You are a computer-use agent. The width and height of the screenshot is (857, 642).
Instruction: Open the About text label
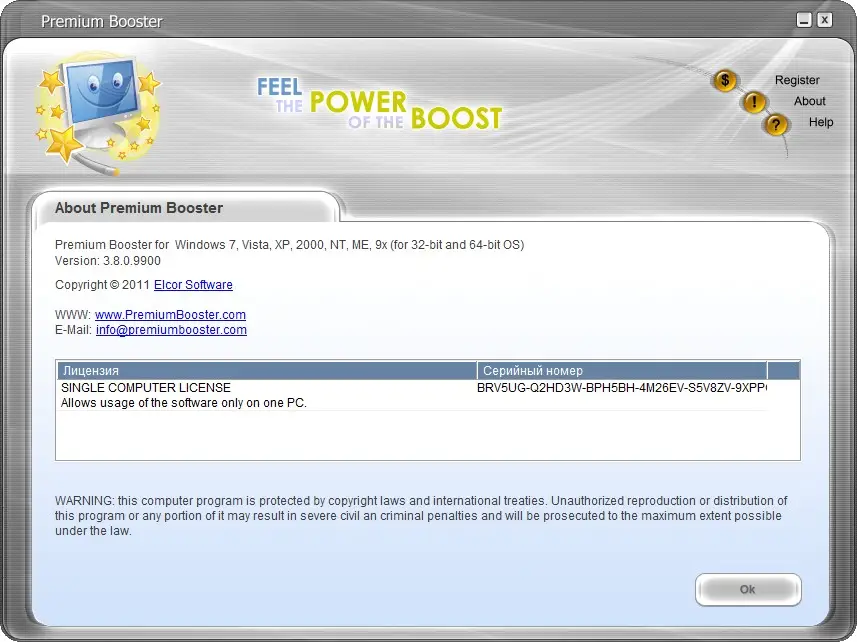(809, 101)
